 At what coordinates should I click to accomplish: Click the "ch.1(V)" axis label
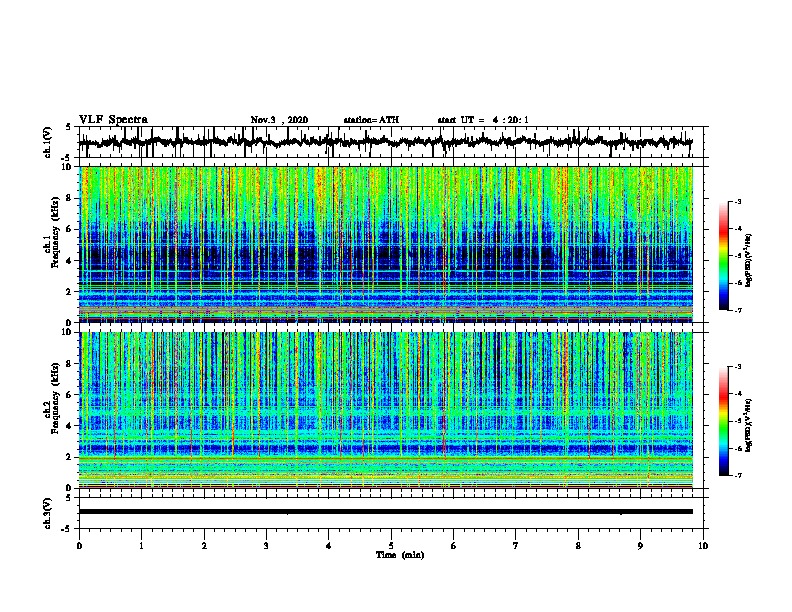pyautogui.click(x=47, y=142)
